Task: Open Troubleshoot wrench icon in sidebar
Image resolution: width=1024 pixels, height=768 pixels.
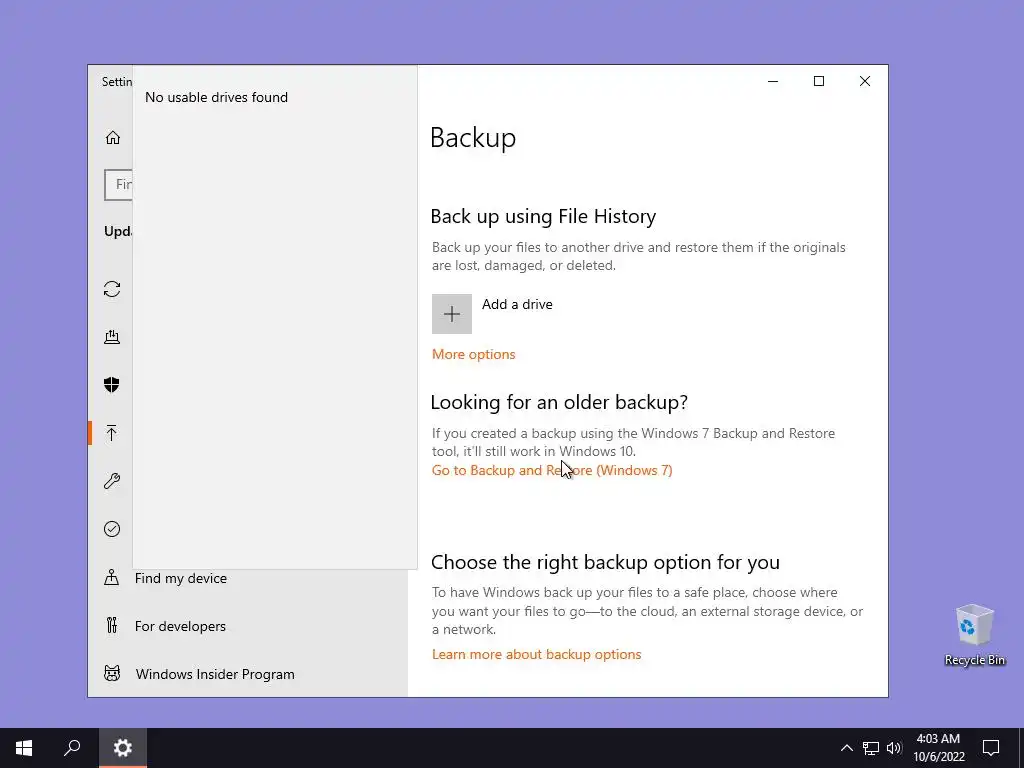Action: (x=112, y=481)
